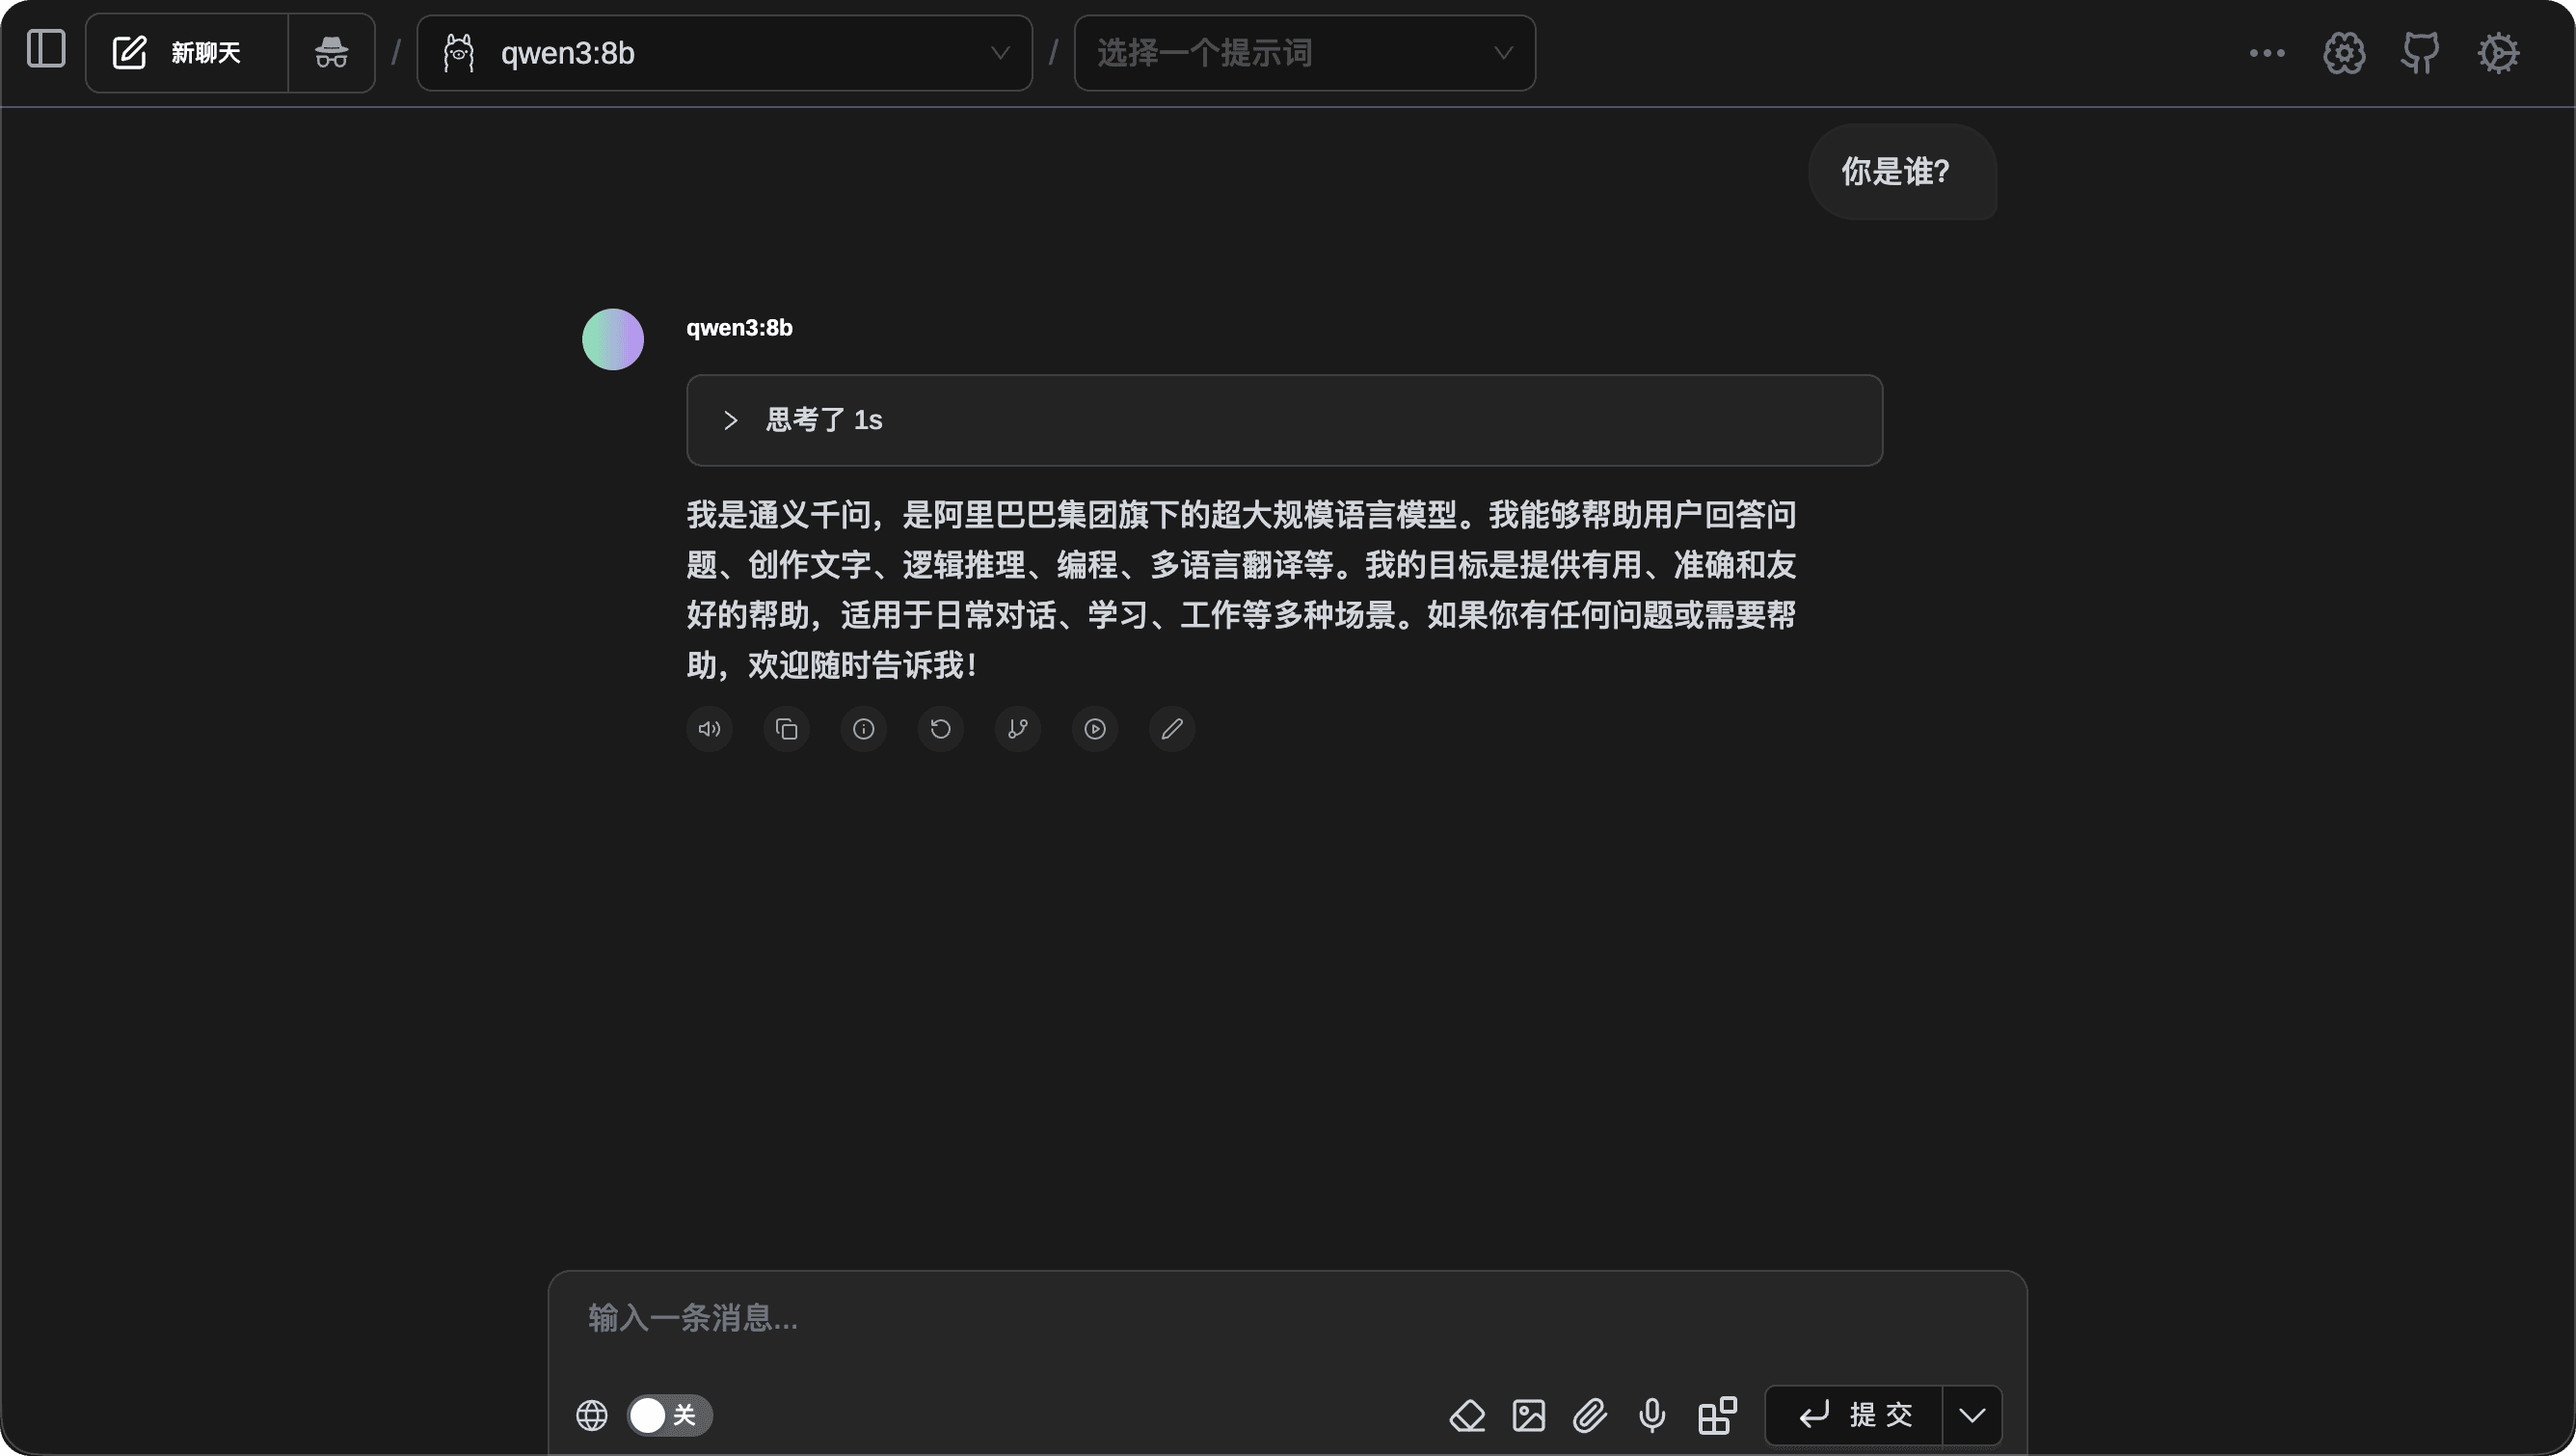Edit the assistant message with the pencil icon
This screenshot has height=1456, width=2576.
click(1171, 729)
